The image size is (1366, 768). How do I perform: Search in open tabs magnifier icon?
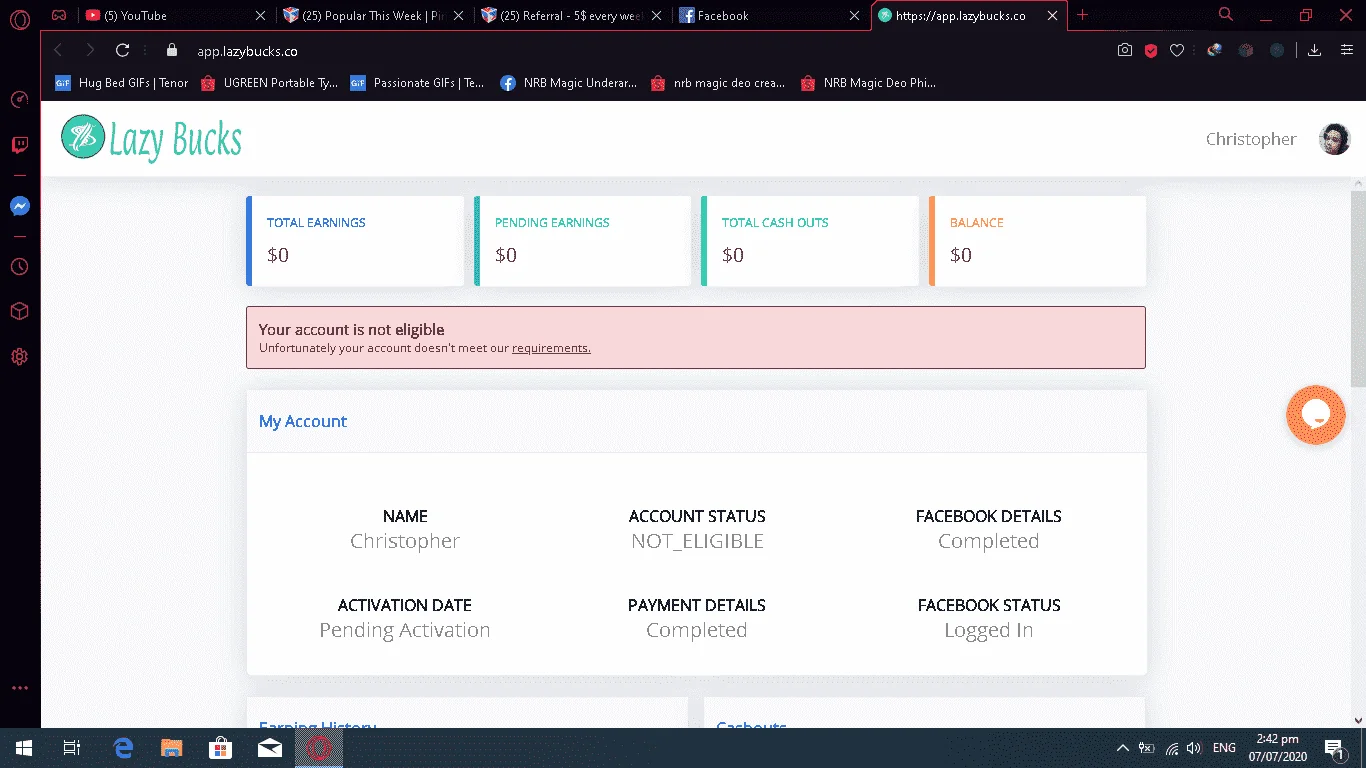click(1226, 15)
